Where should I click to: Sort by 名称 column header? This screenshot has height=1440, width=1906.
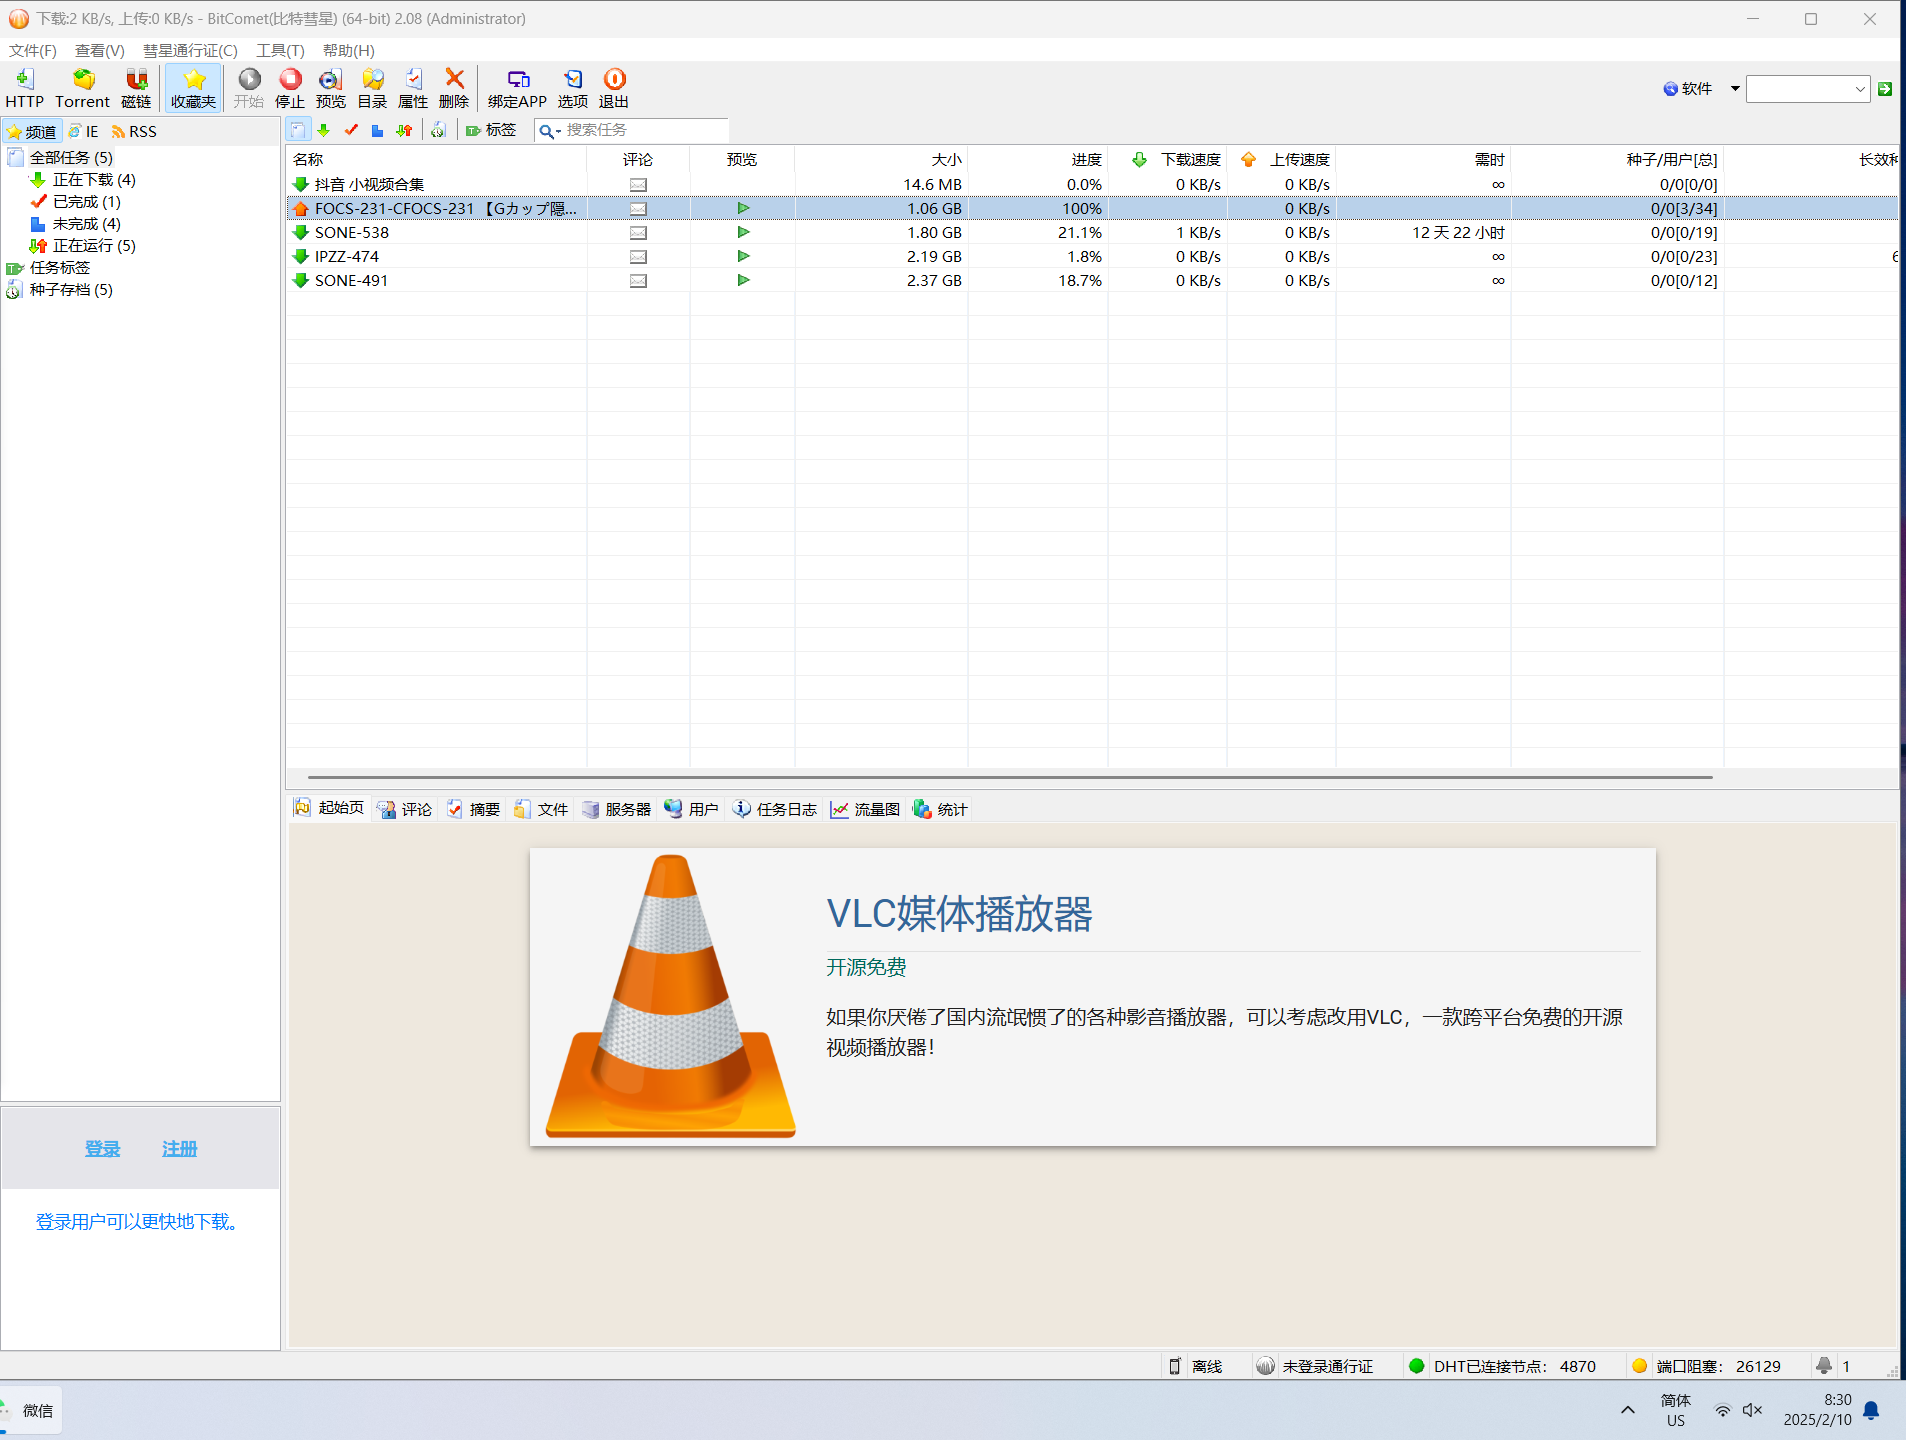[436, 159]
